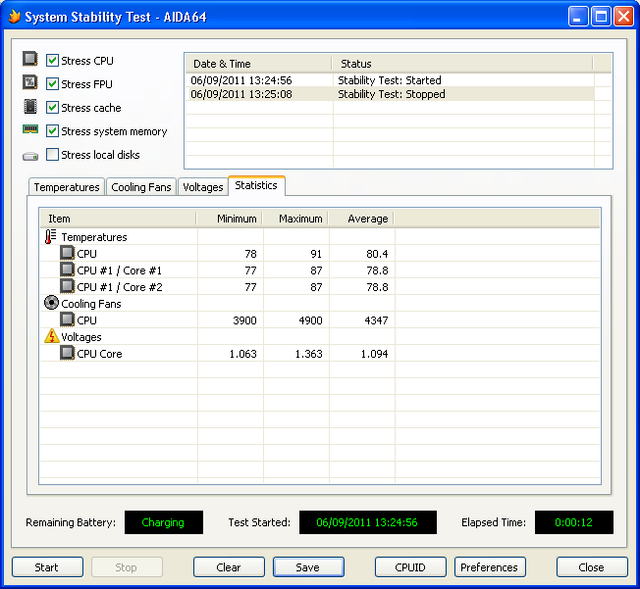Click the disk drive icon beside Stress local disks
640x589 pixels.
click(30, 155)
